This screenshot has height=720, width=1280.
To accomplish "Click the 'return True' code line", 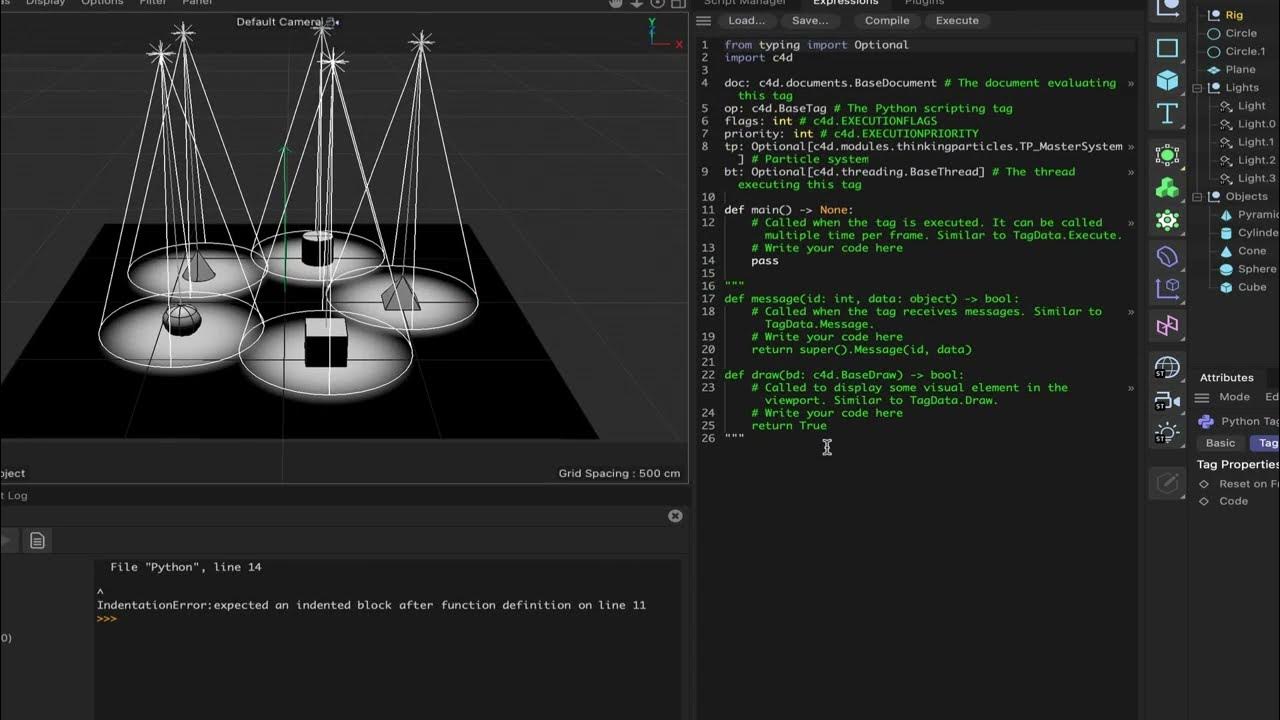I will click(789, 426).
